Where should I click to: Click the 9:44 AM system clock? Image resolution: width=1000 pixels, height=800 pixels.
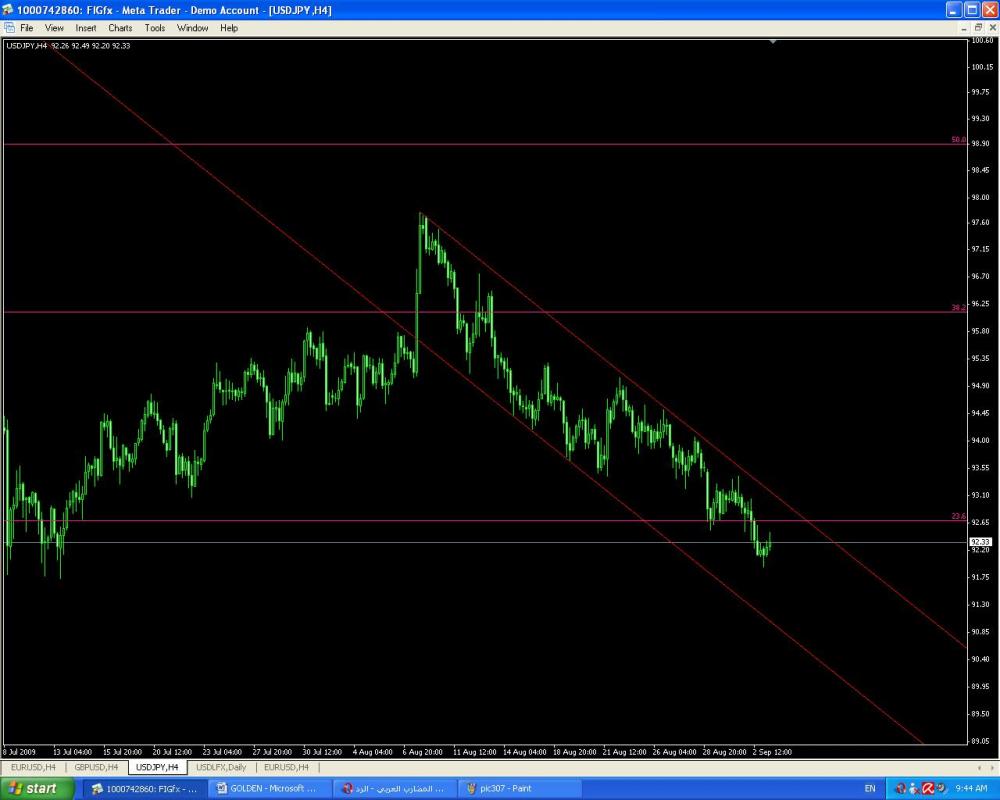[971, 789]
